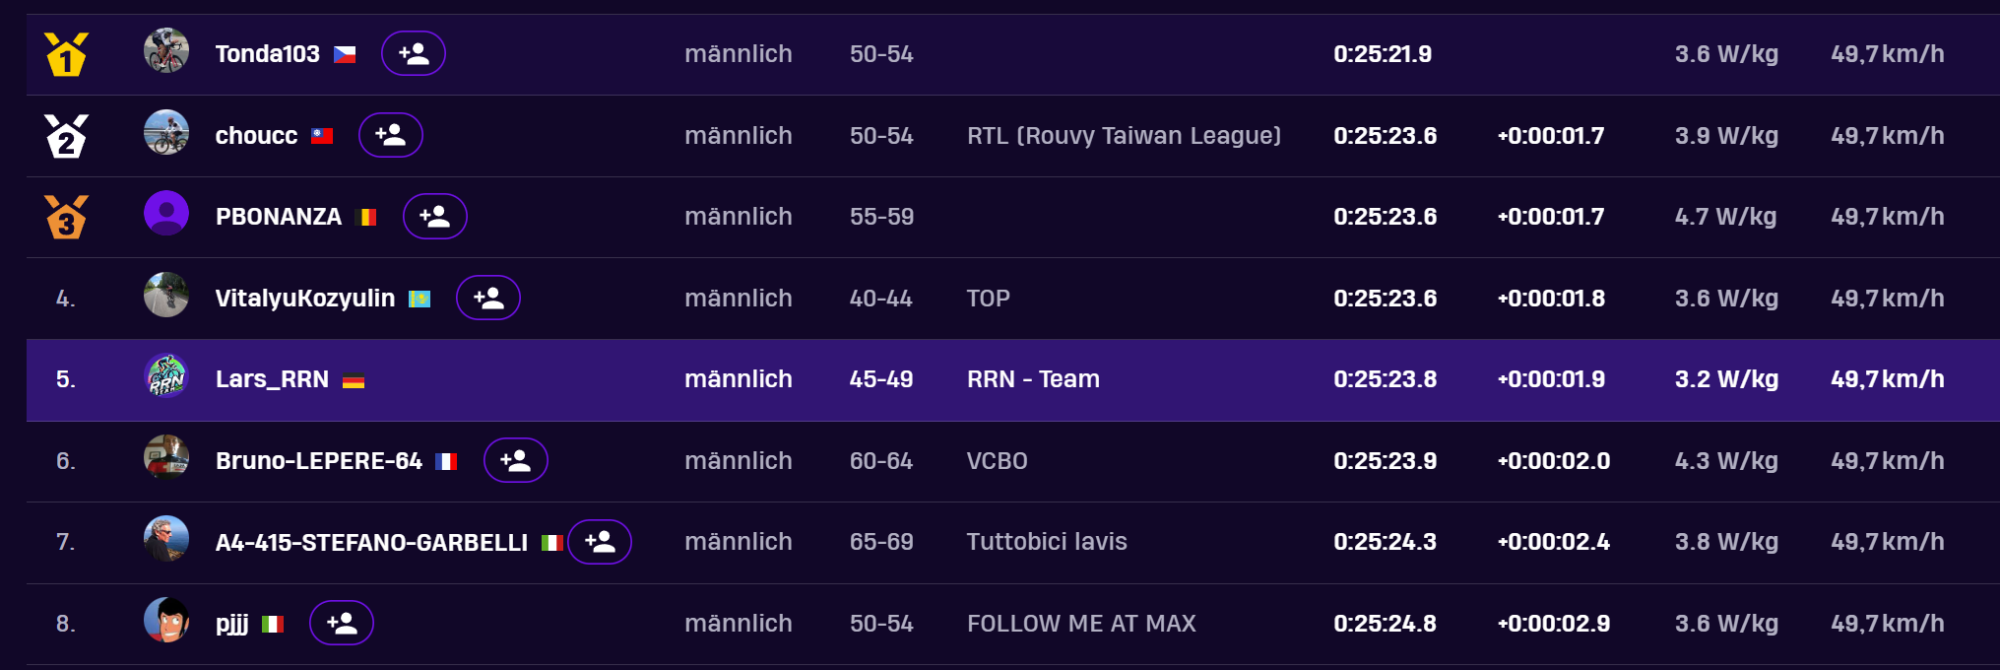
Task: Click add-friend icon next to Tonda103
Action: [413, 54]
